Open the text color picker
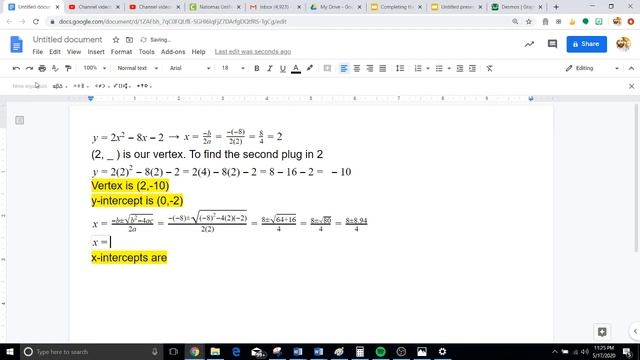The width and height of the screenshot is (640, 360). click(296, 69)
